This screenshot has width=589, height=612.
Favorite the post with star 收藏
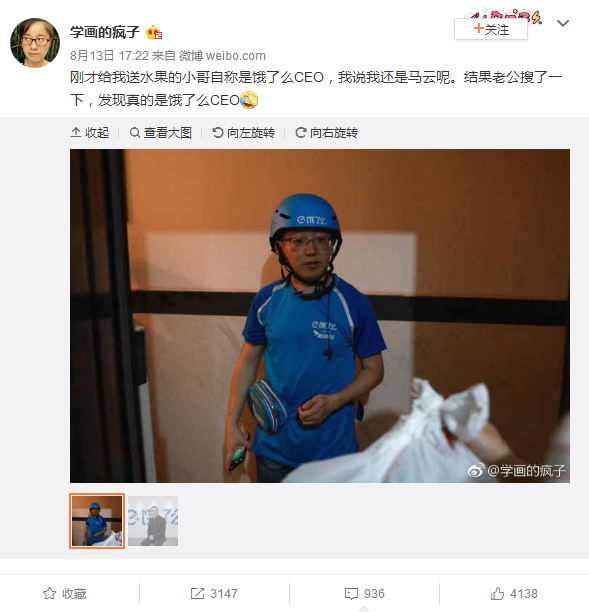coord(65,594)
